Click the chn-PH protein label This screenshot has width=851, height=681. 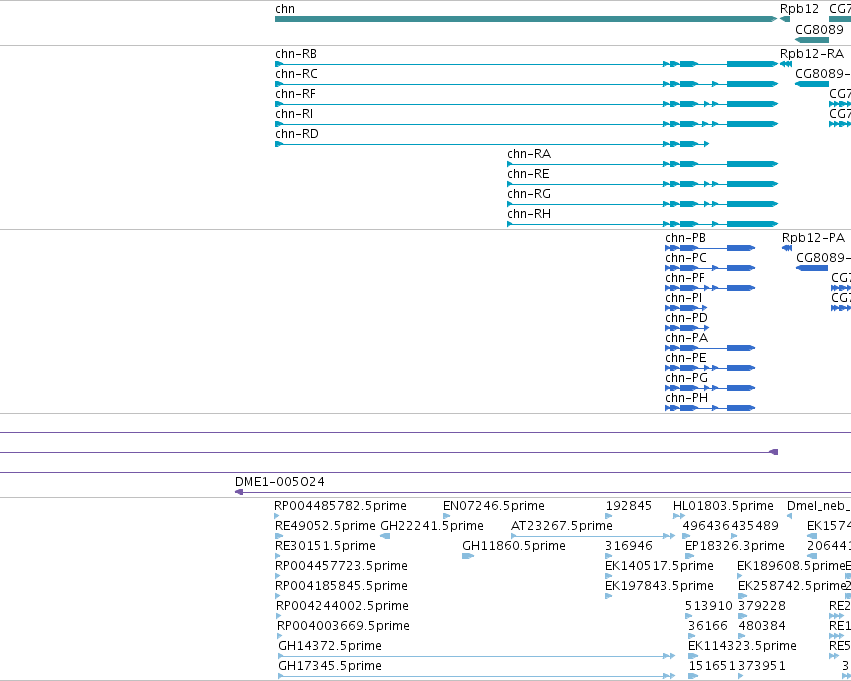point(687,398)
